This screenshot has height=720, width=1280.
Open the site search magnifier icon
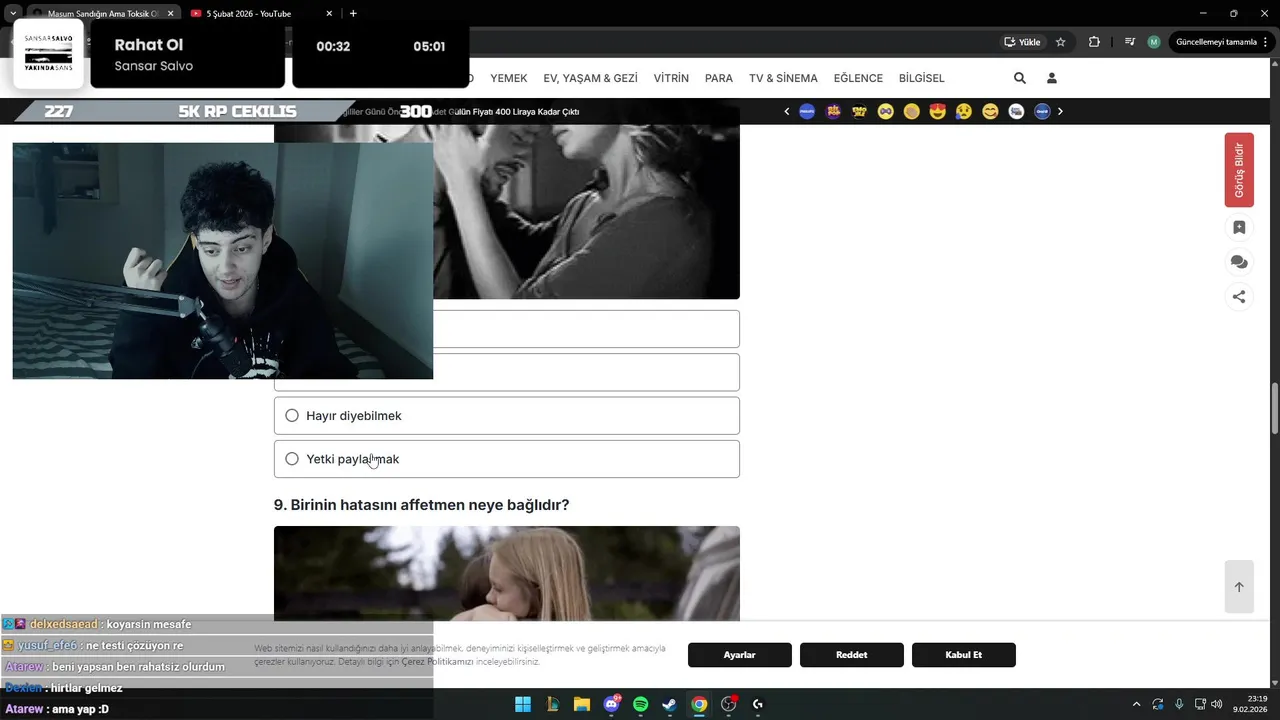click(1019, 78)
